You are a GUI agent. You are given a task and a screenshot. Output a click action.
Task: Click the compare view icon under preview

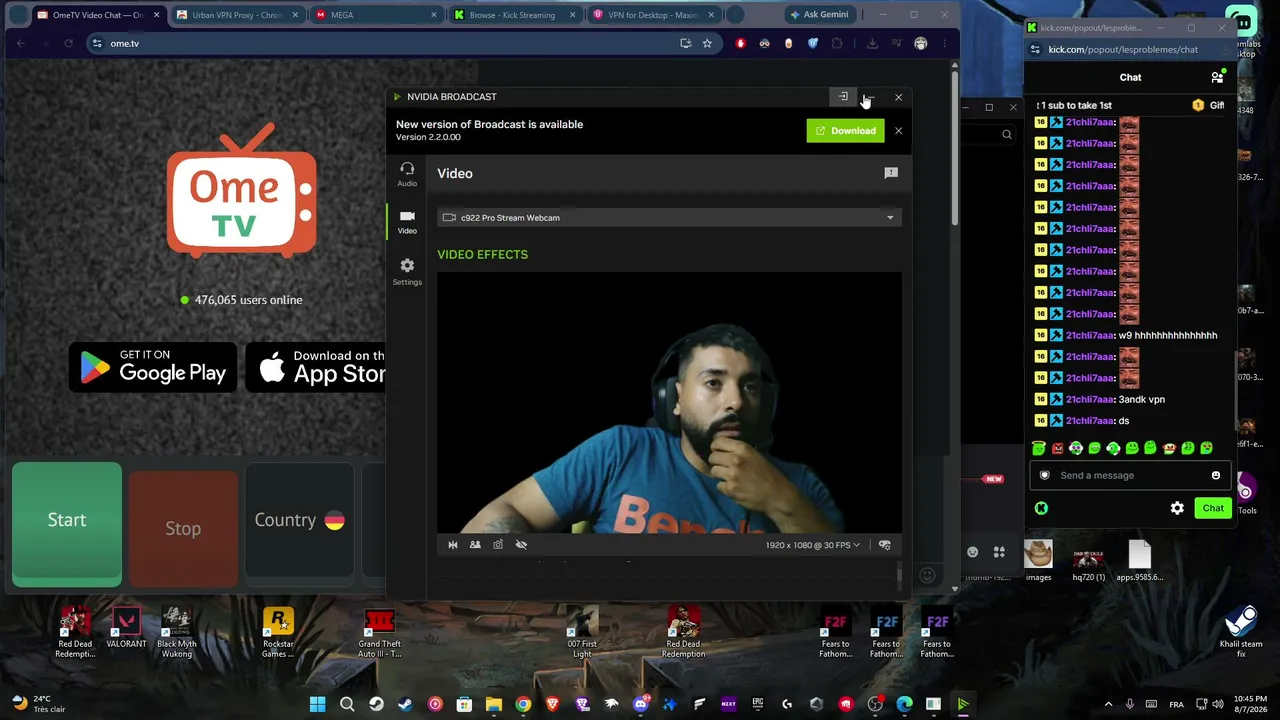click(x=475, y=545)
